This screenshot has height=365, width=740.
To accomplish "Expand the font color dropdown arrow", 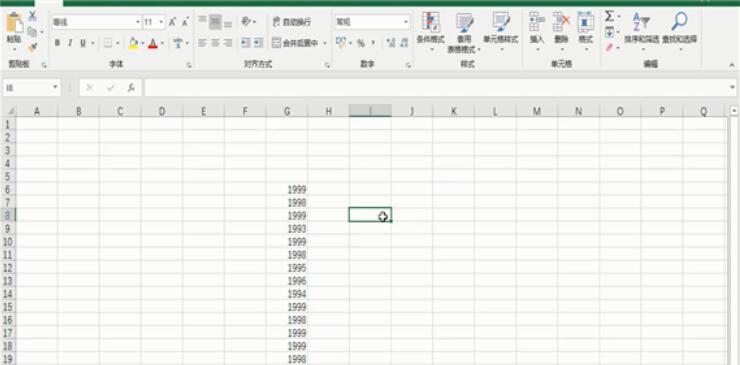I will click(162, 43).
